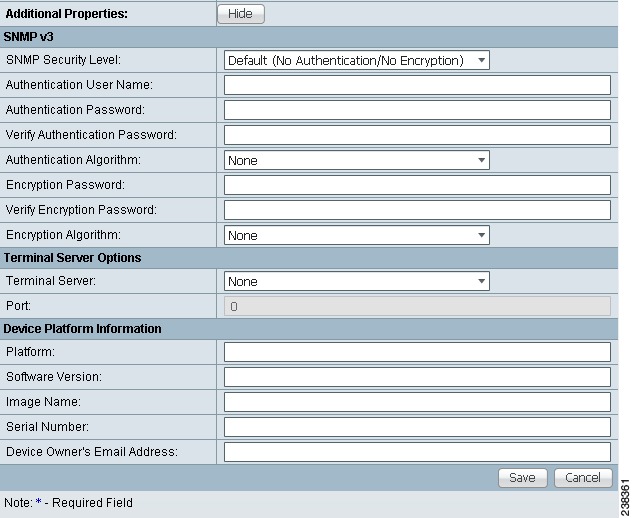Click the Software Version input field
Image resolution: width=632 pixels, height=518 pixels.
(417, 377)
